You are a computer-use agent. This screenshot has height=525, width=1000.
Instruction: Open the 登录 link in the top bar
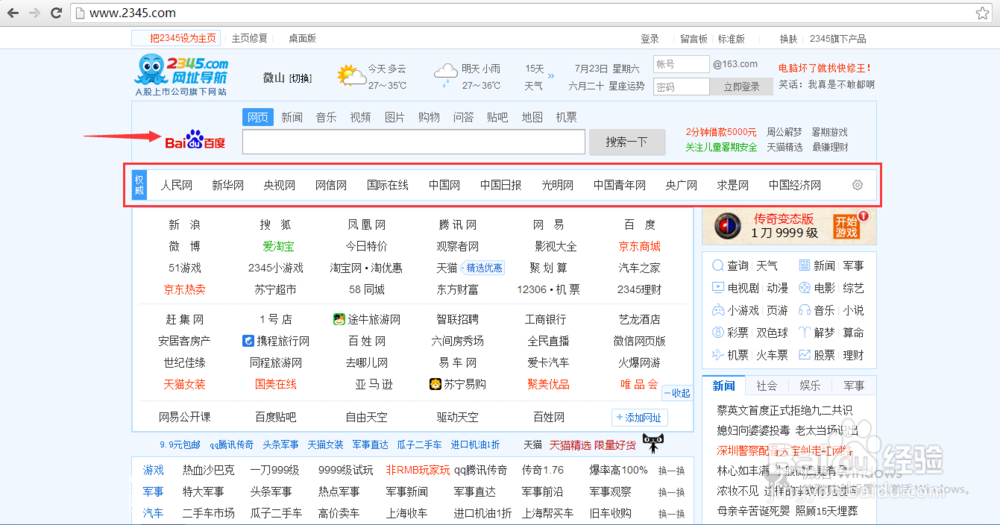pyautogui.click(x=649, y=39)
